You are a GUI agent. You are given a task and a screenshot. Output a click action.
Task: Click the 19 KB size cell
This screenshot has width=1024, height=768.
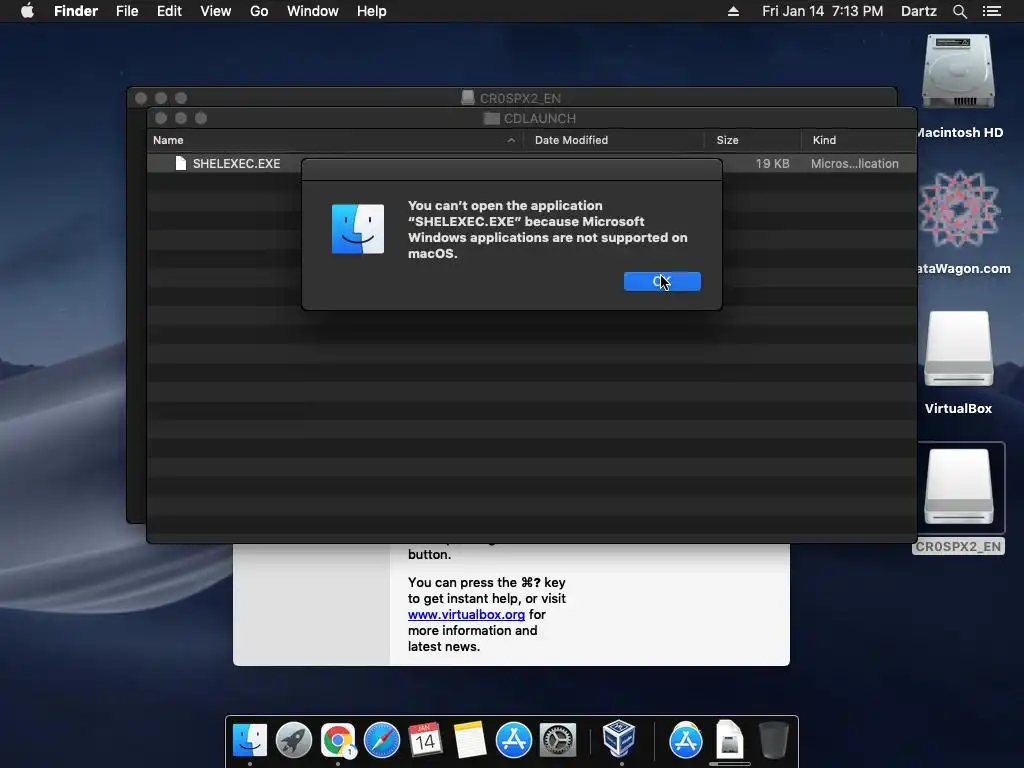coord(772,163)
